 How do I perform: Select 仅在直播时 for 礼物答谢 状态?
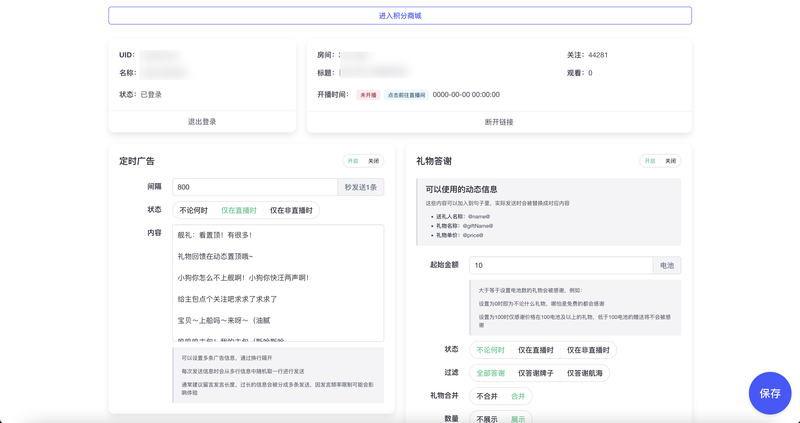[536, 350]
